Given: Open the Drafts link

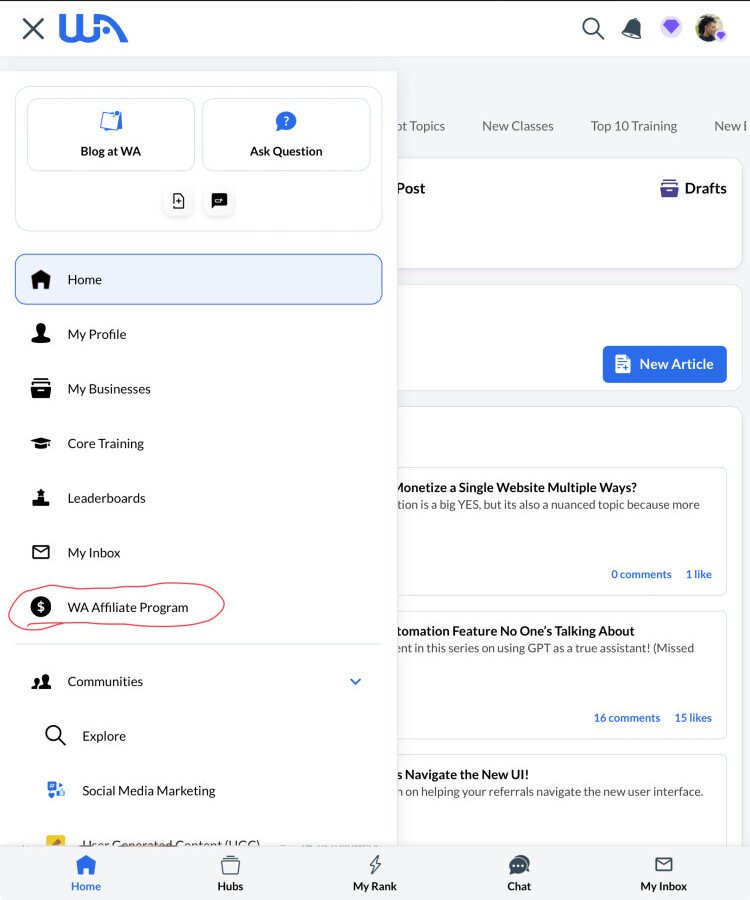Looking at the screenshot, I should coord(693,188).
